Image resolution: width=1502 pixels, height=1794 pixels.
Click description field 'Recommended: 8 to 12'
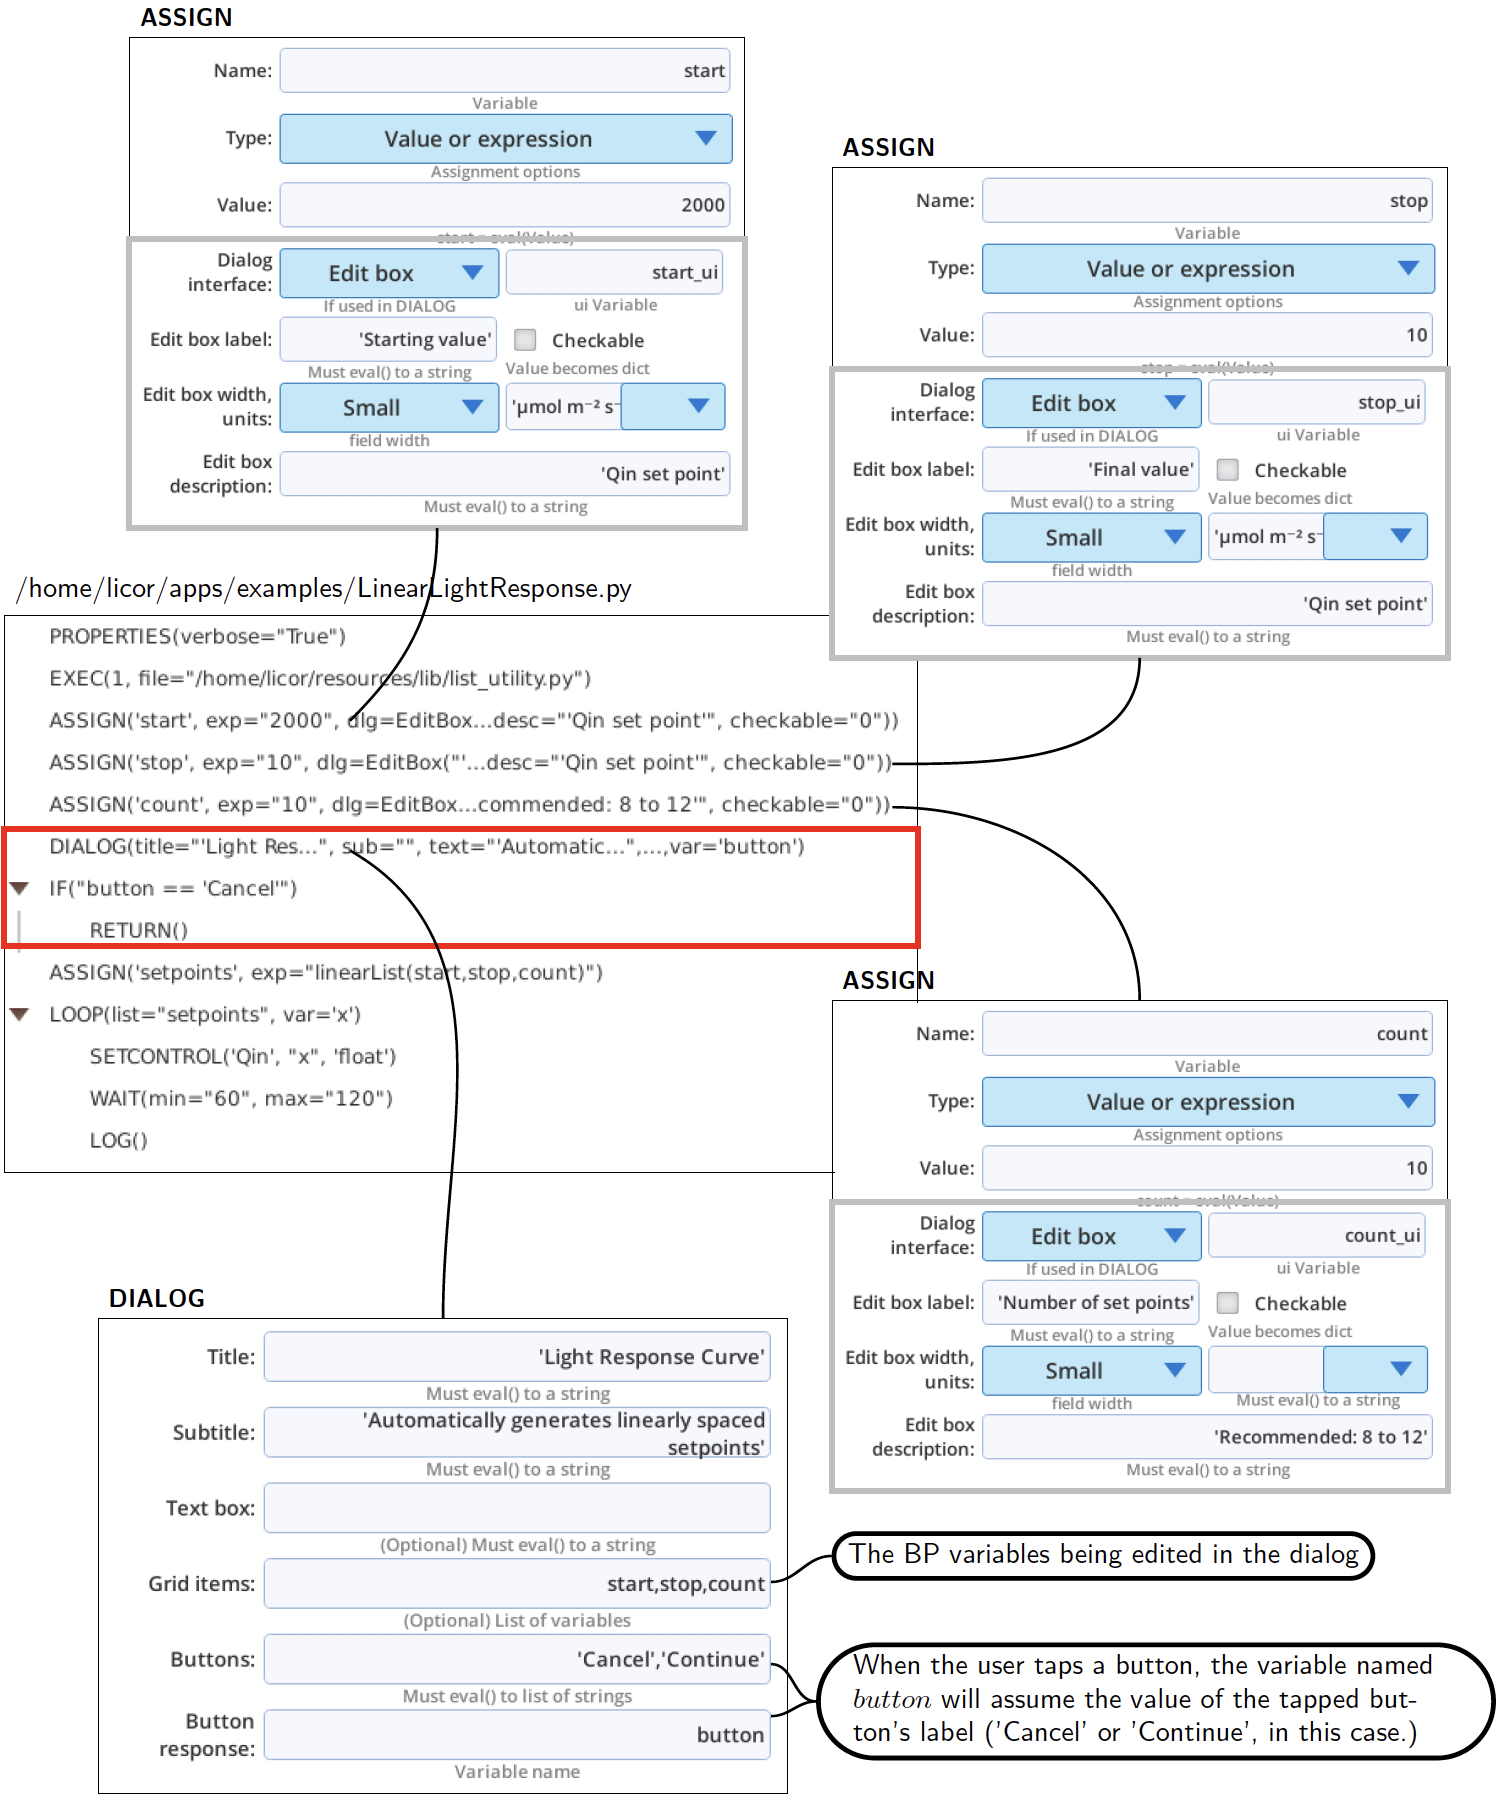1207,1437
